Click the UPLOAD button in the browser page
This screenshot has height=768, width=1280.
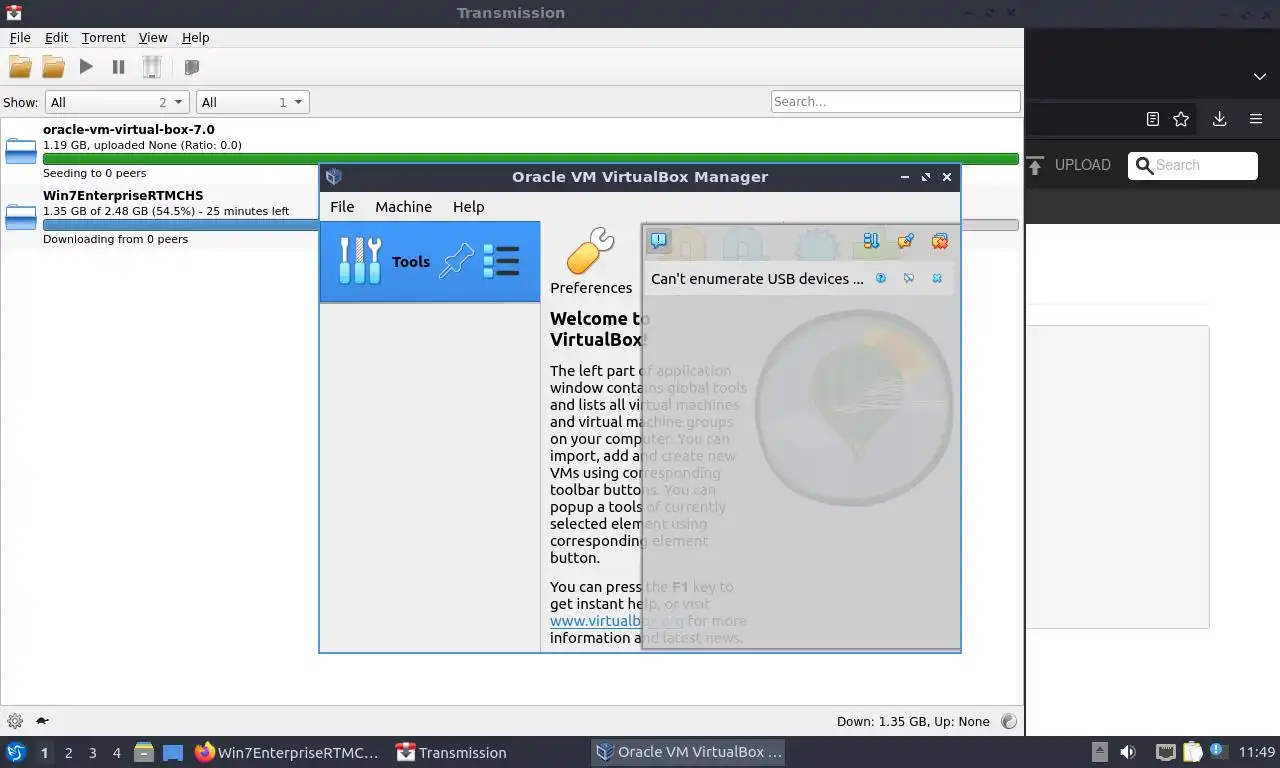tap(1069, 165)
